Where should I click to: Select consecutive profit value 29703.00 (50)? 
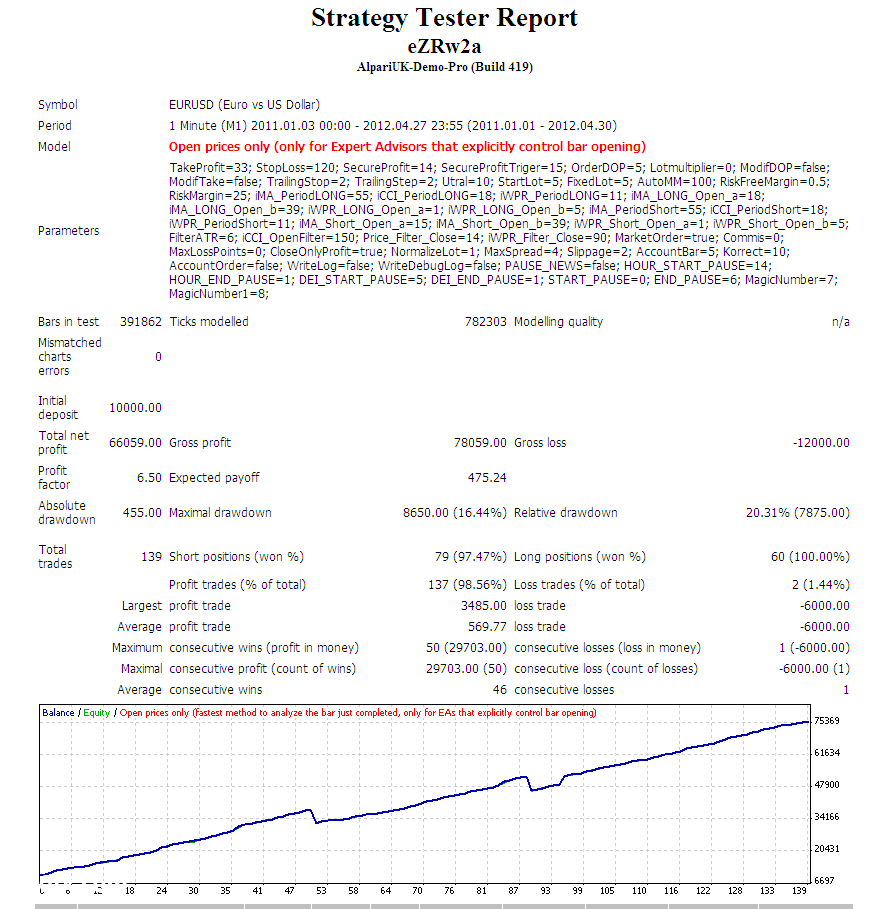(x=466, y=669)
